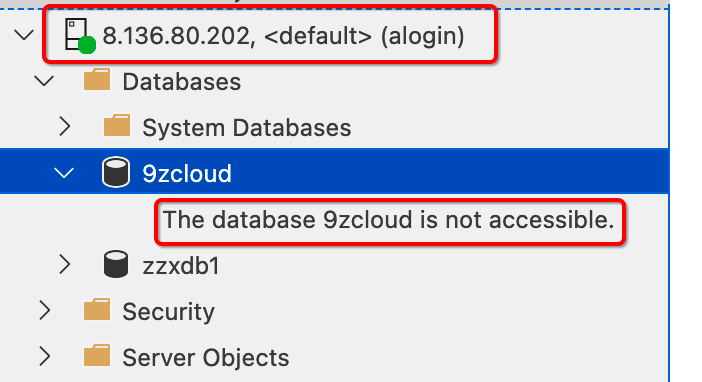Select the Databases tree label
702x382 pixels.
pos(182,82)
